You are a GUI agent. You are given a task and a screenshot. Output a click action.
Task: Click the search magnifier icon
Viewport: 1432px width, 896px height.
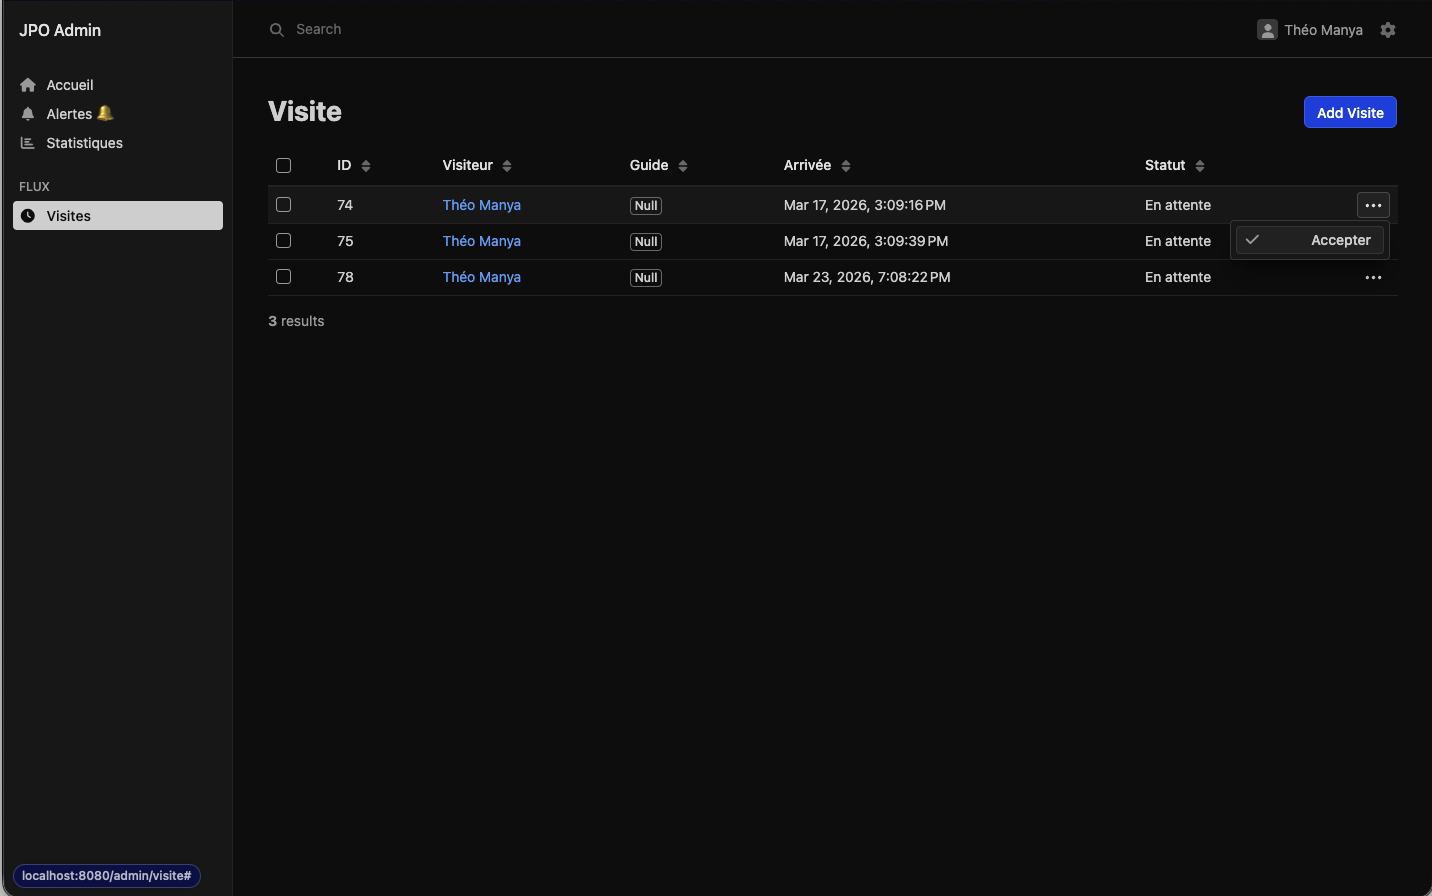pos(277,30)
